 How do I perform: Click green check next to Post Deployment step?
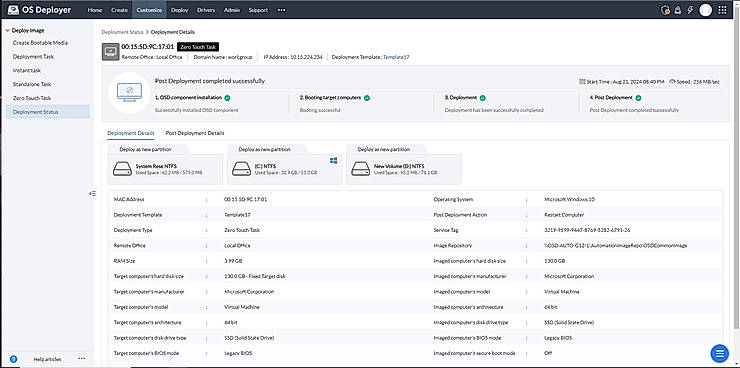[638, 98]
